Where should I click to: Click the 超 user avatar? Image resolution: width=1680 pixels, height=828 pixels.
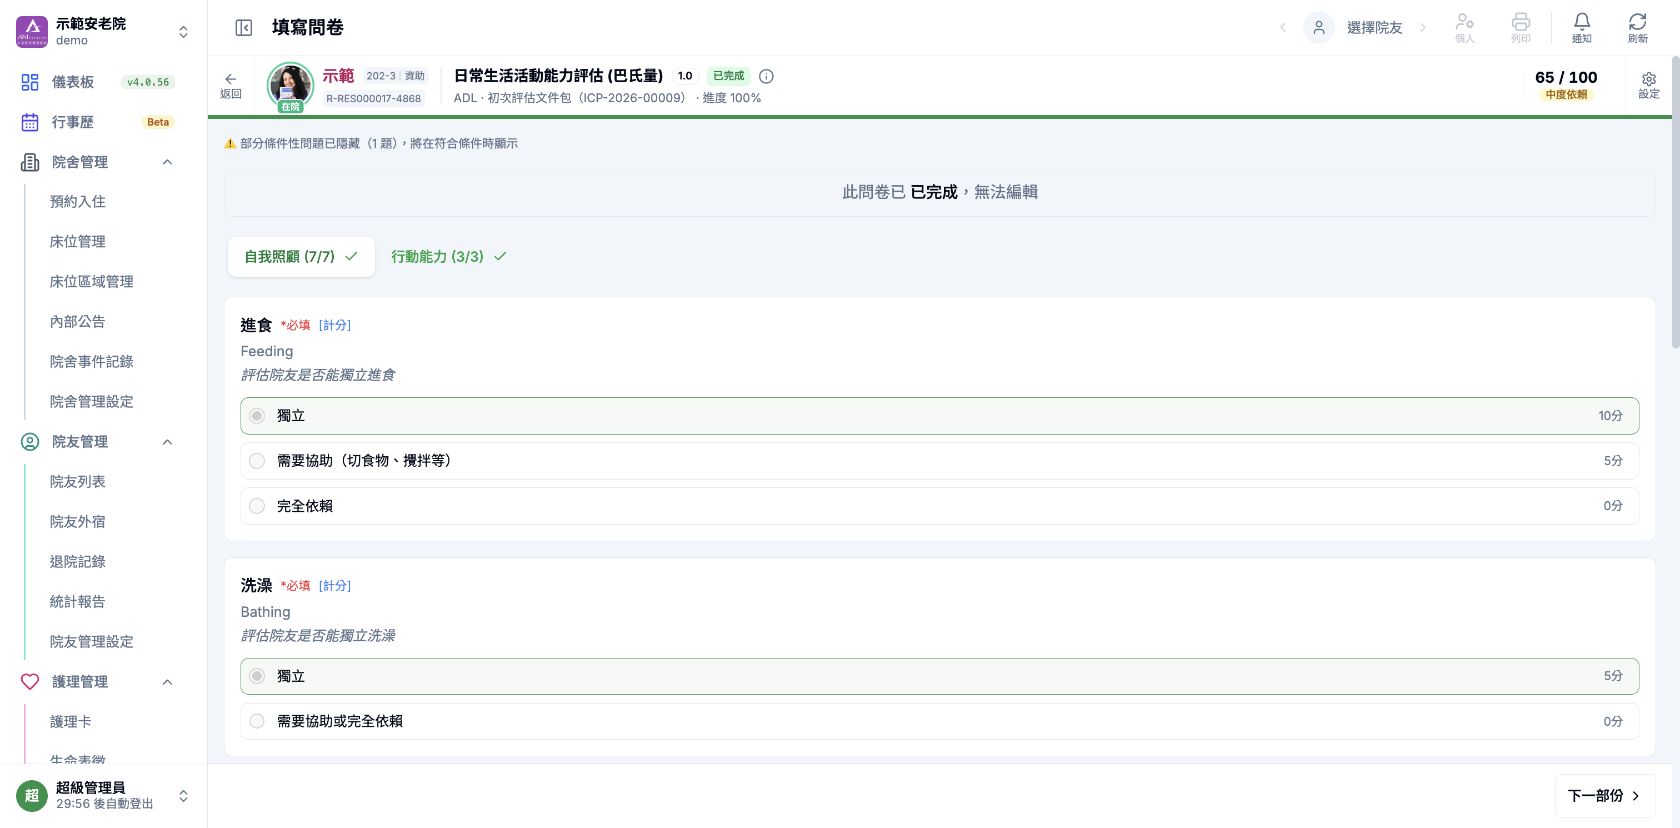point(32,796)
